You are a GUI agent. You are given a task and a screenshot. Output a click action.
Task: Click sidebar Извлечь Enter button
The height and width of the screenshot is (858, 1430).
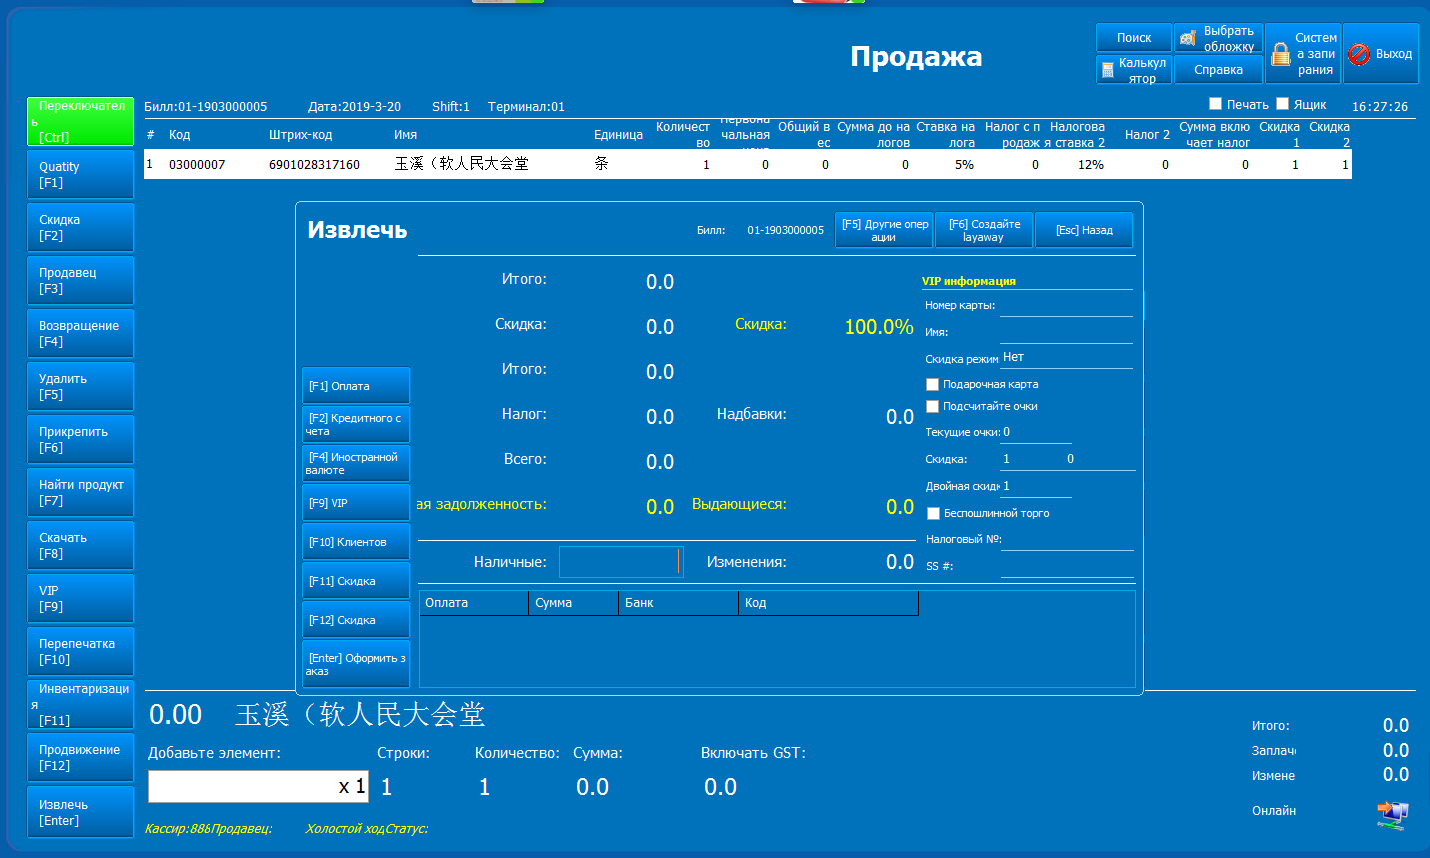(80, 812)
